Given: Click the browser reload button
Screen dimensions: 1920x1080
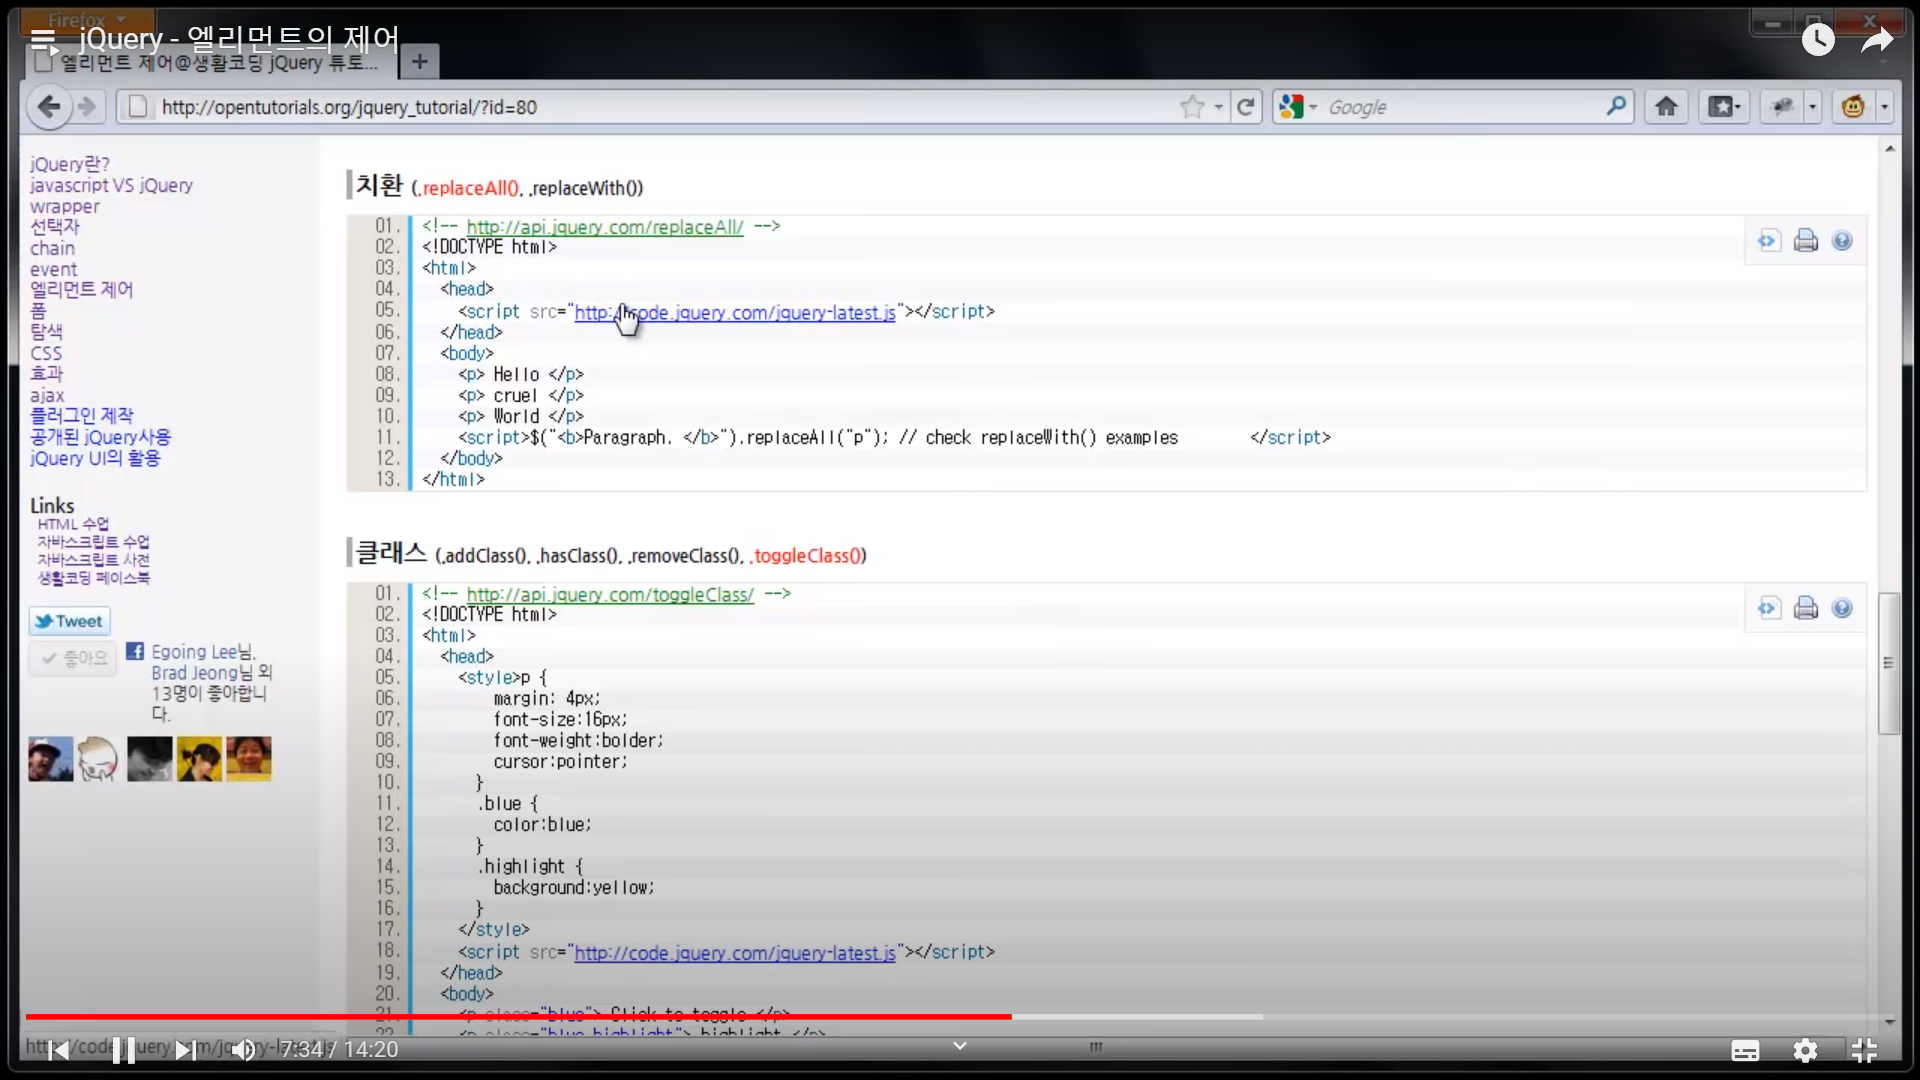Looking at the screenshot, I should tap(1246, 107).
